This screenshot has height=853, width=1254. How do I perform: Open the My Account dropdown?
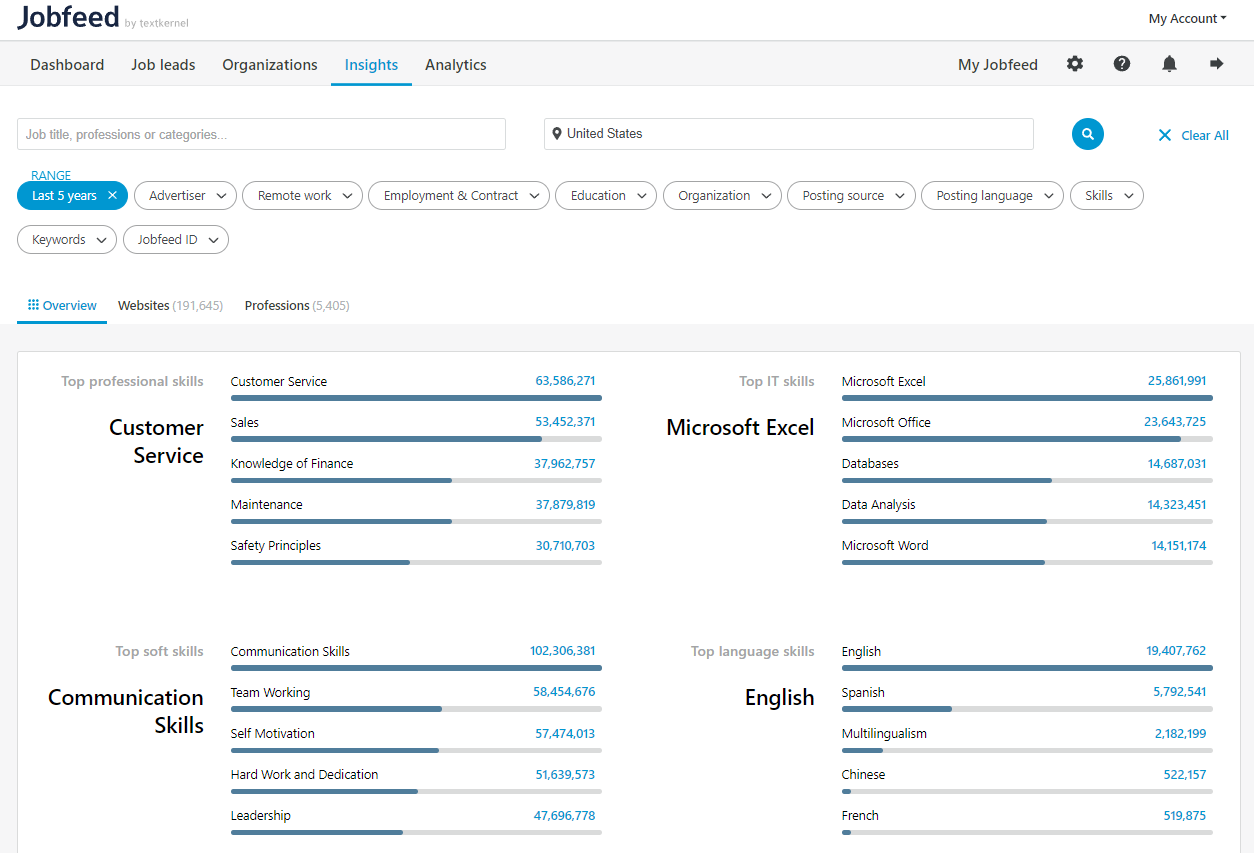[x=1187, y=18]
